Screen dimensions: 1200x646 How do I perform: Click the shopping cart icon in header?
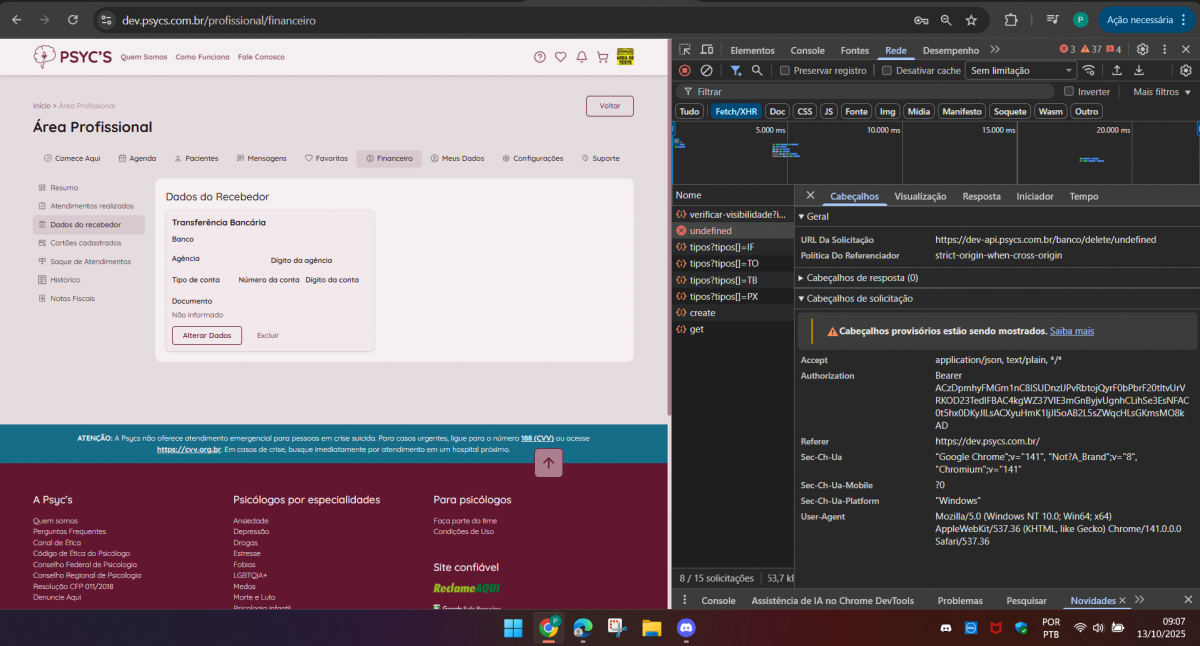pos(602,57)
